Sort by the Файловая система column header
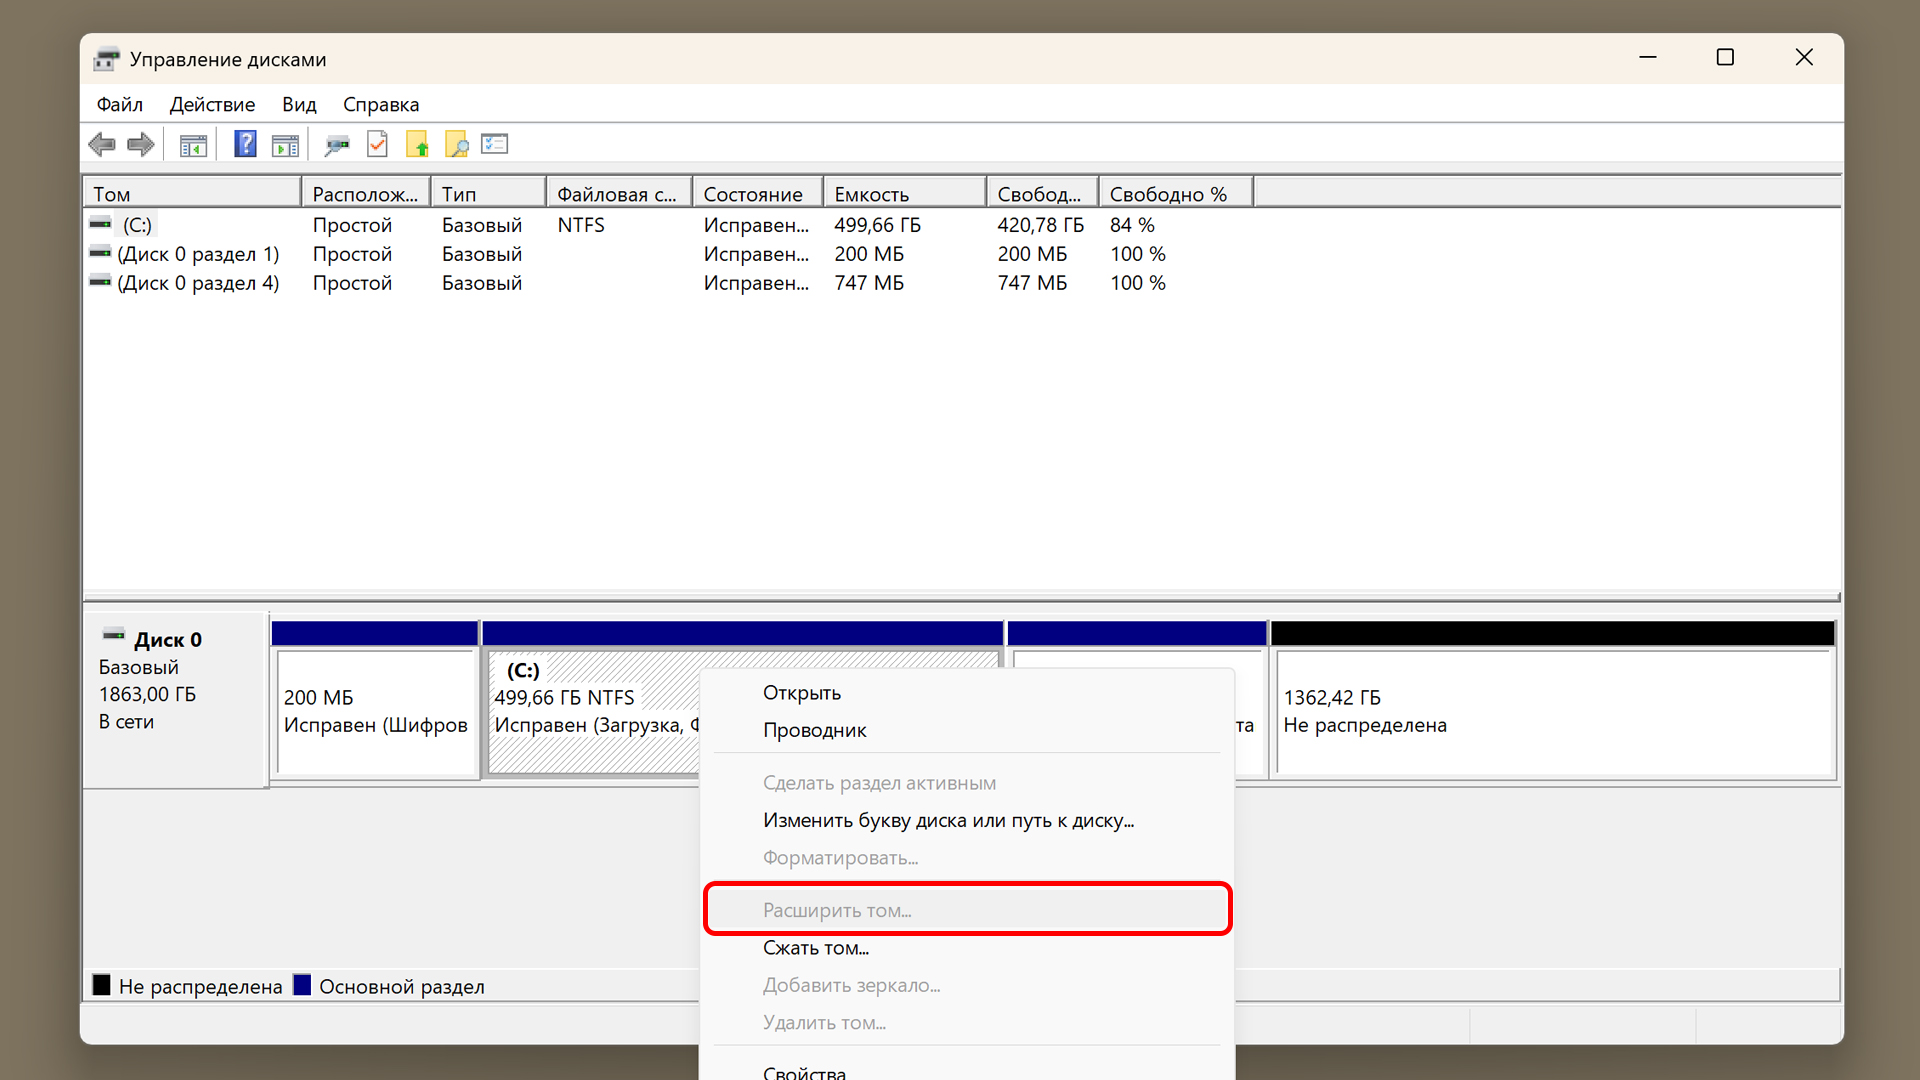1920x1080 pixels. [616, 194]
